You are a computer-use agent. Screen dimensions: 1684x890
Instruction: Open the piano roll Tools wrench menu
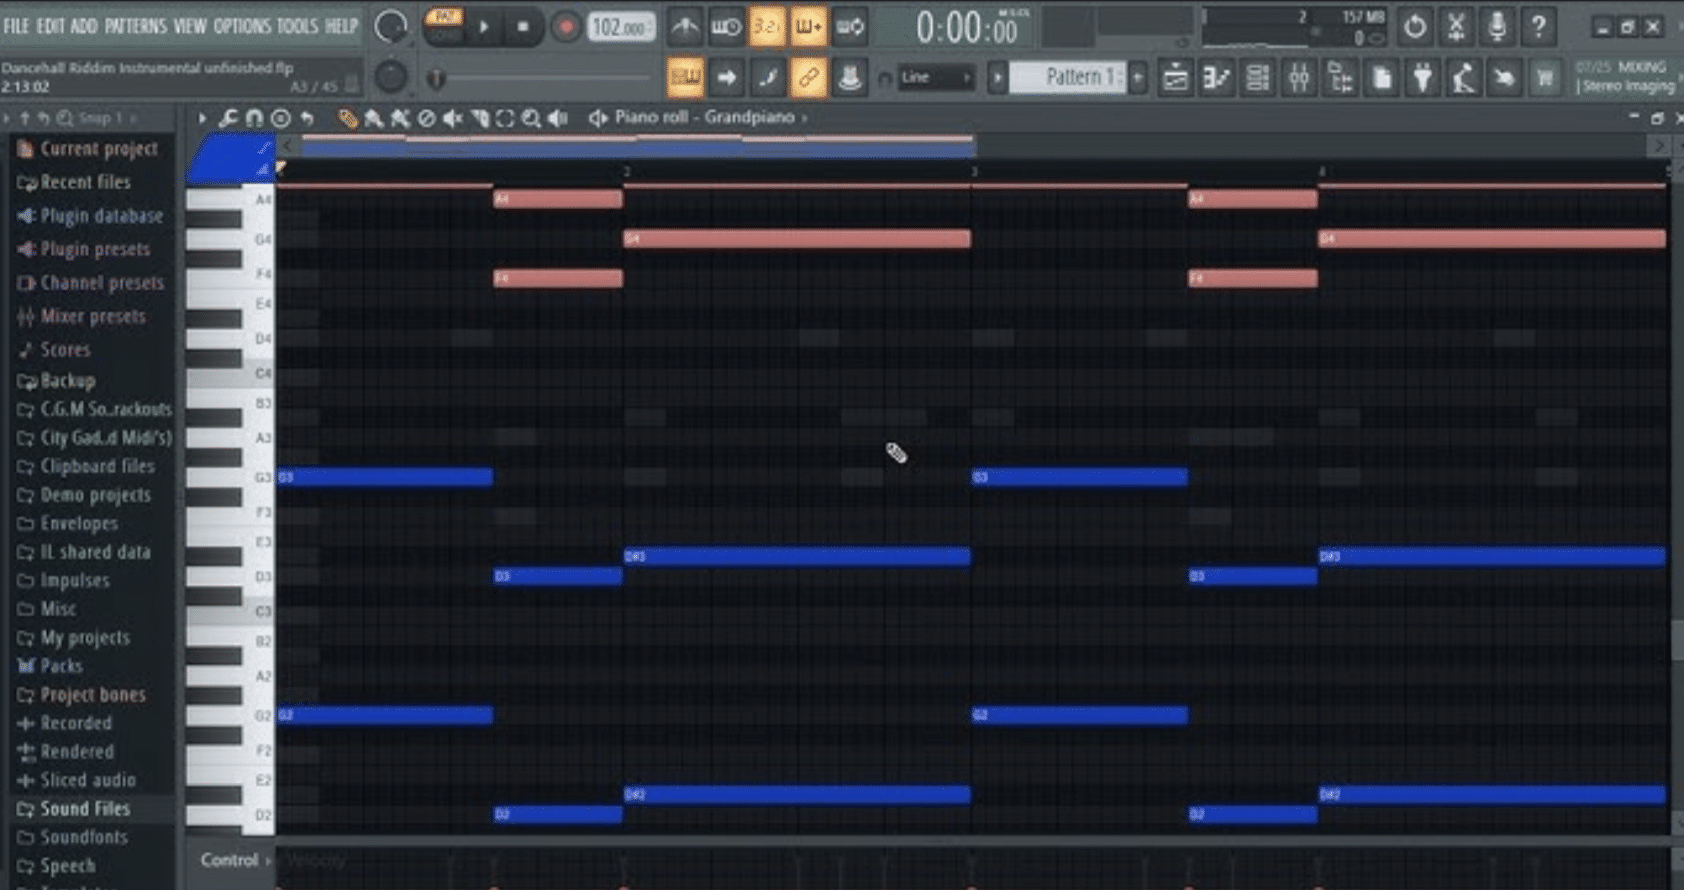click(228, 119)
